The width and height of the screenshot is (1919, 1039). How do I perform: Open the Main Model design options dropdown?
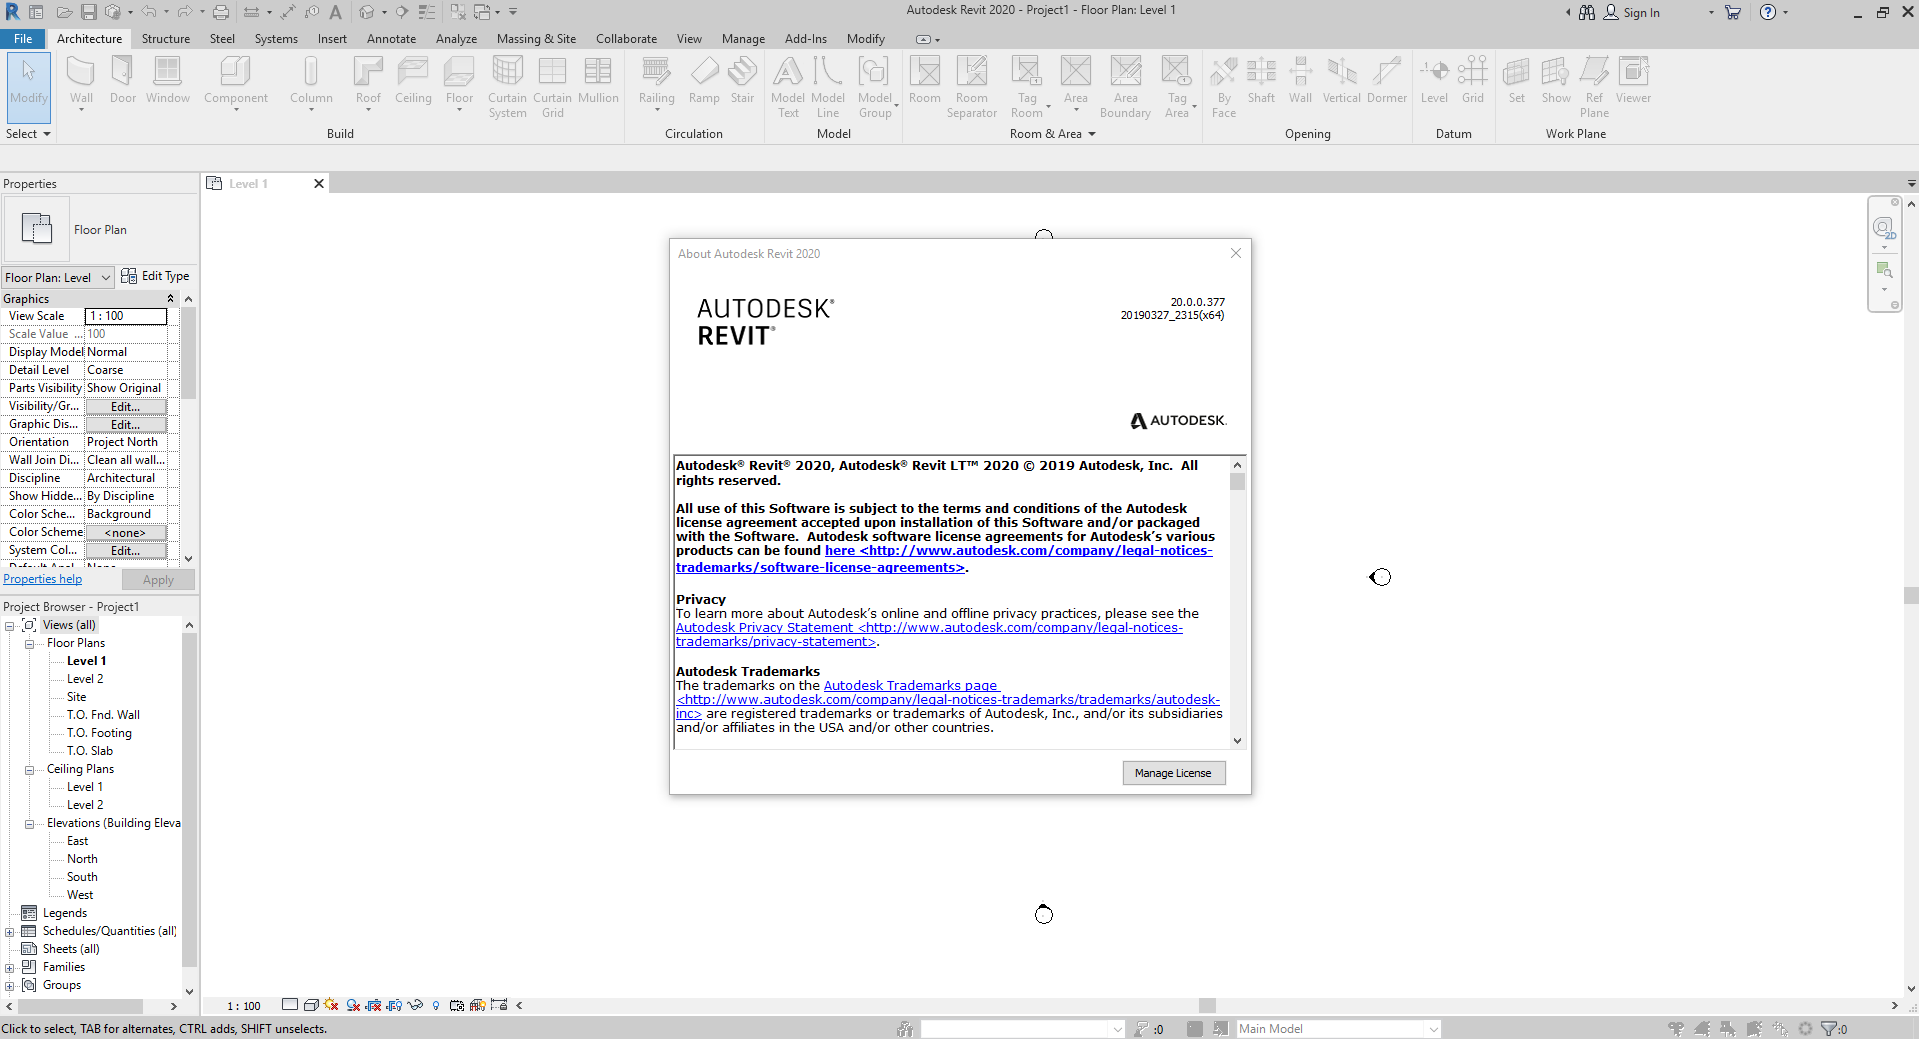(x=1339, y=1029)
